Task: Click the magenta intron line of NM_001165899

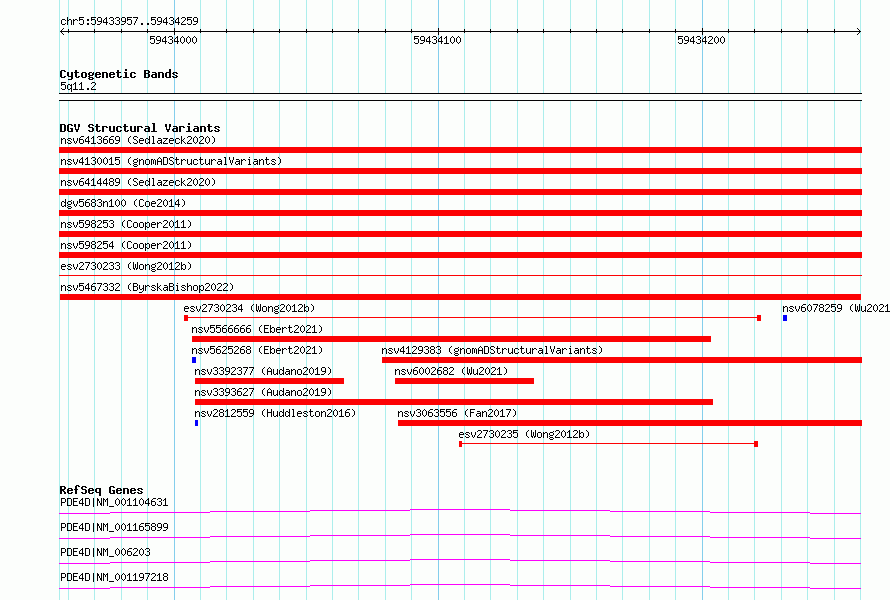Action: coord(460,536)
